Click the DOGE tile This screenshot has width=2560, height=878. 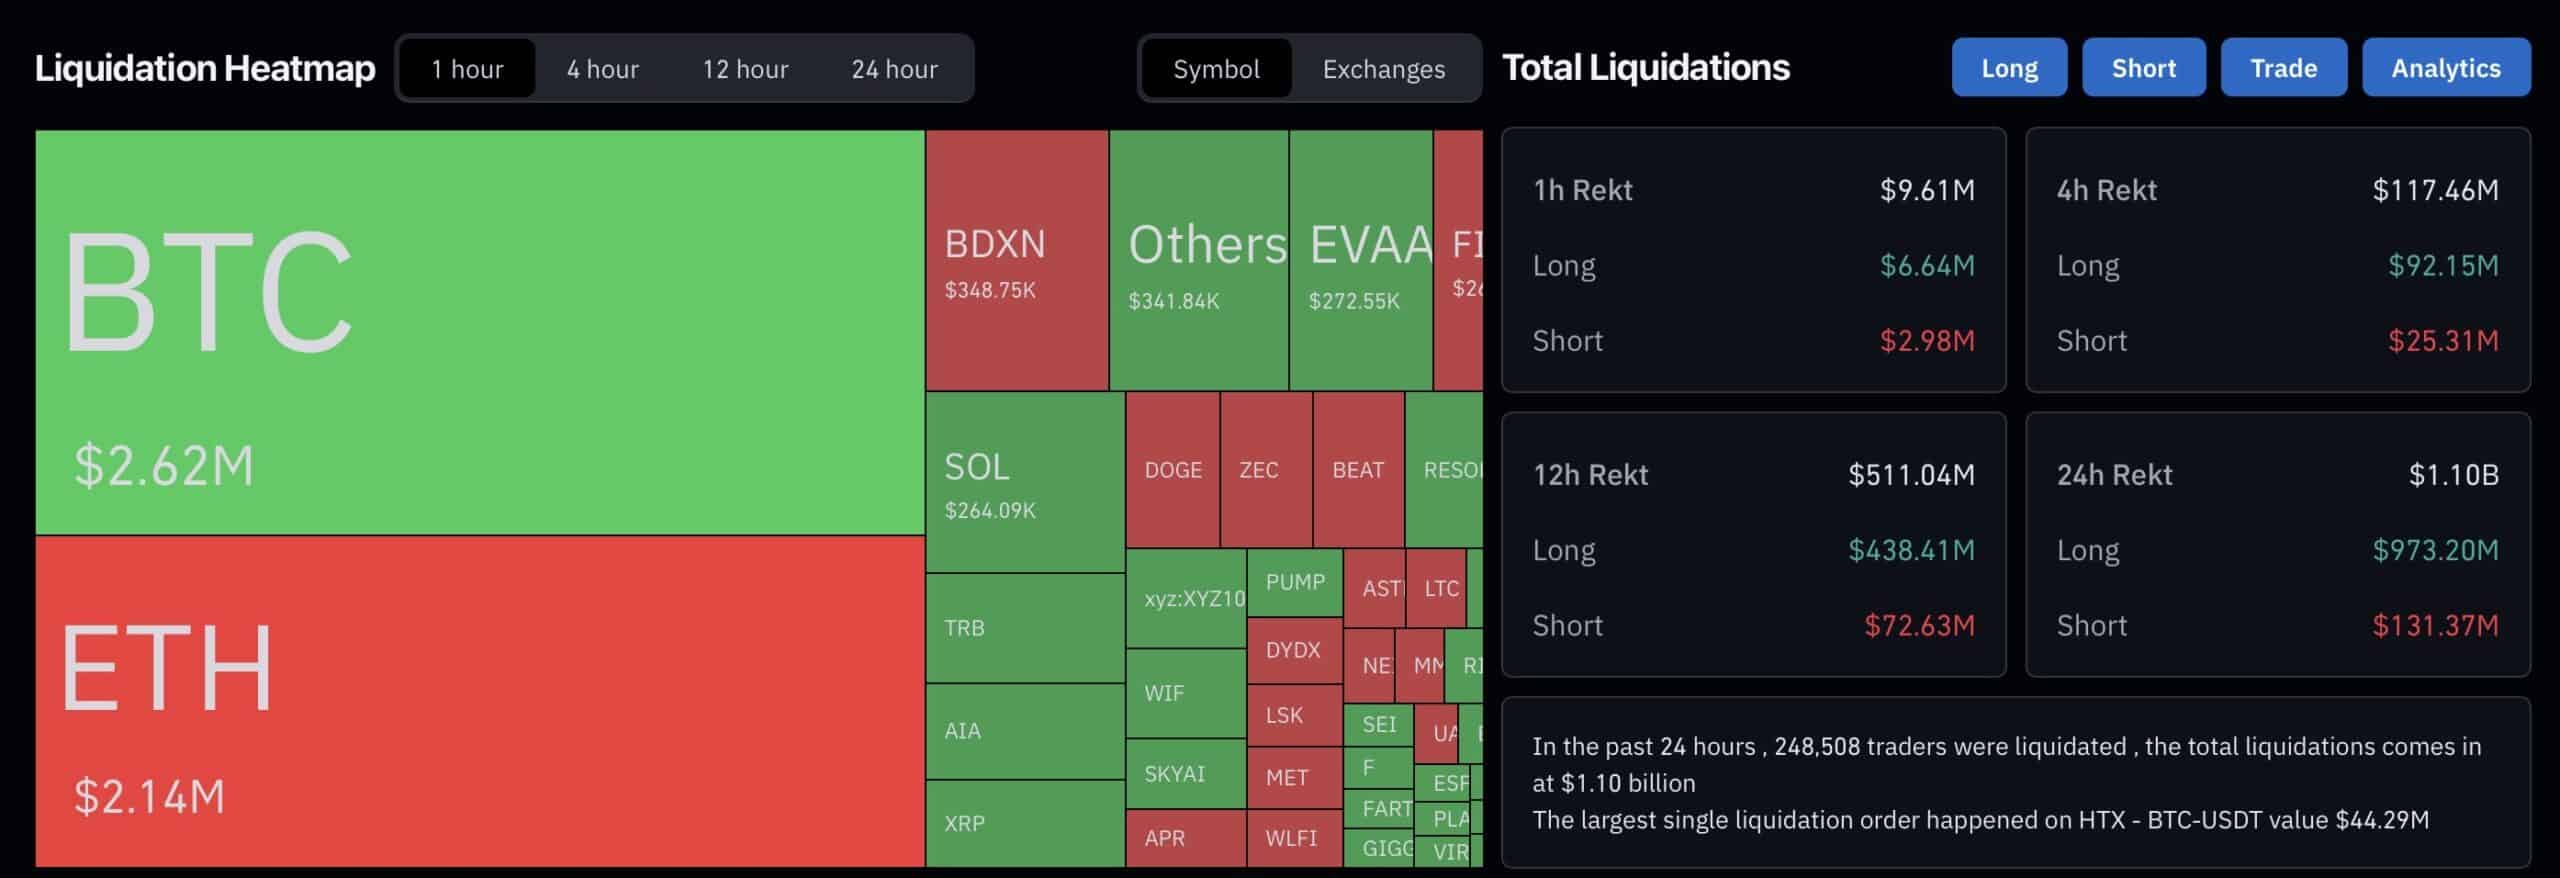pos(1172,470)
